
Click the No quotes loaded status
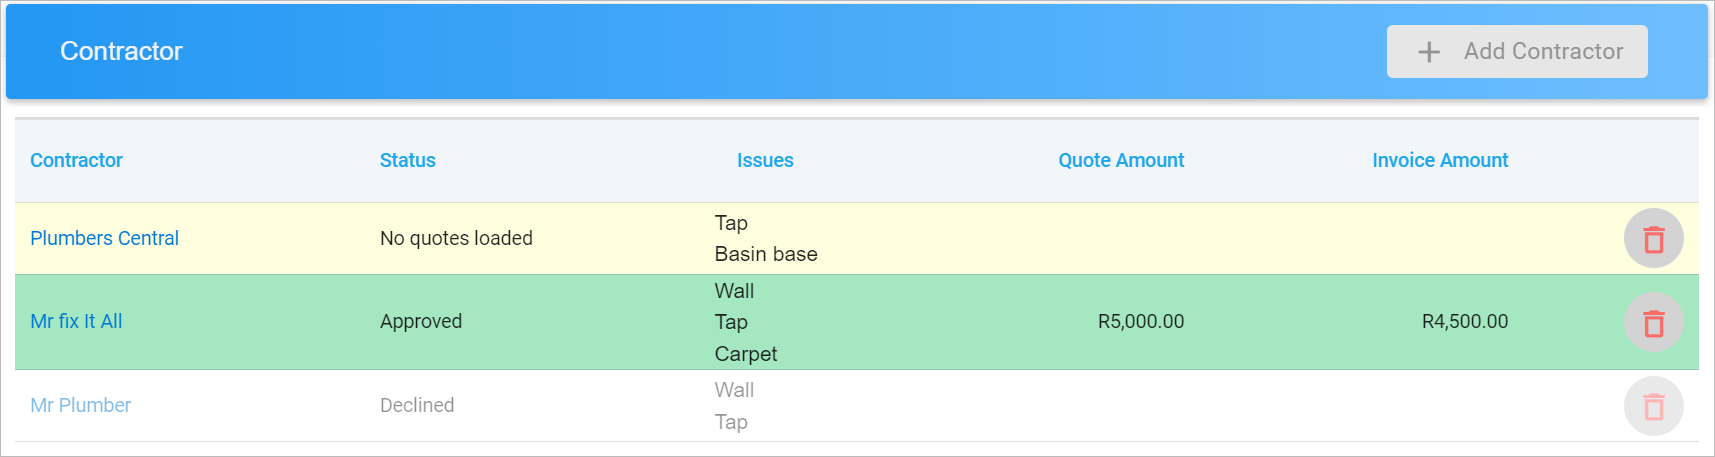pyautogui.click(x=456, y=238)
